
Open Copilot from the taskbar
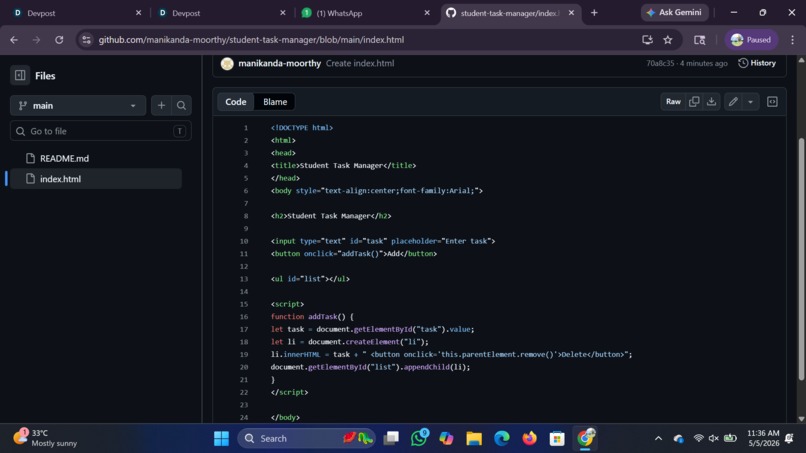[446, 439]
